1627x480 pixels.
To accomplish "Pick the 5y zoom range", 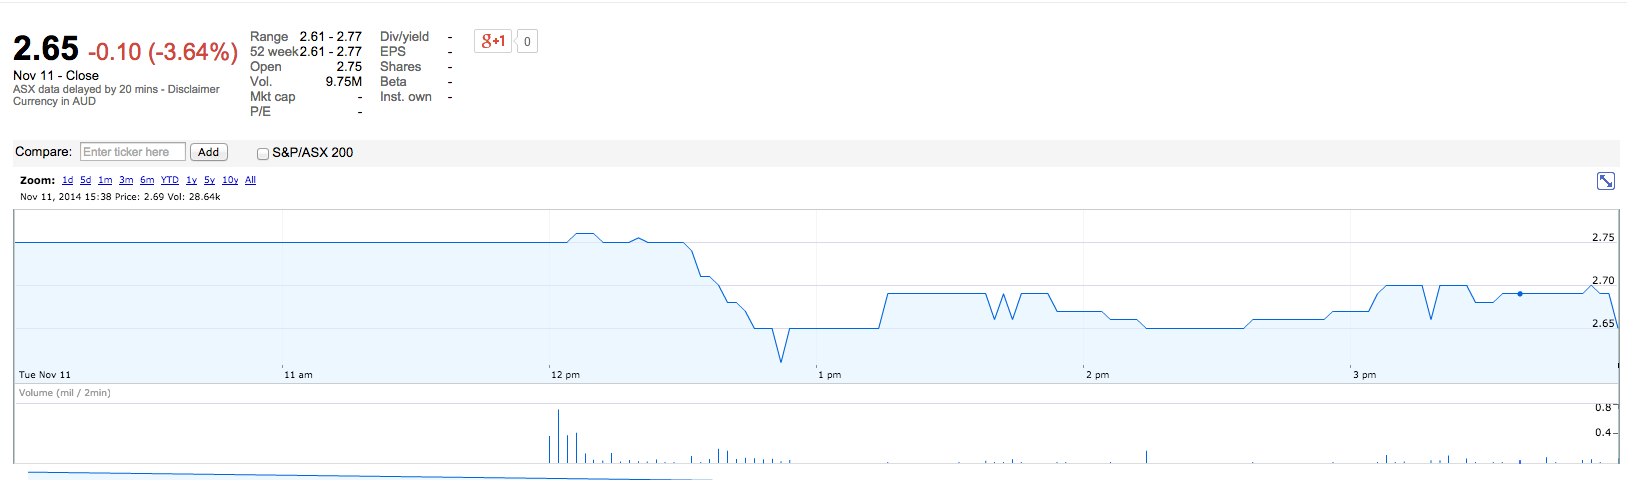I will pyautogui.click(x=209, y=180).
